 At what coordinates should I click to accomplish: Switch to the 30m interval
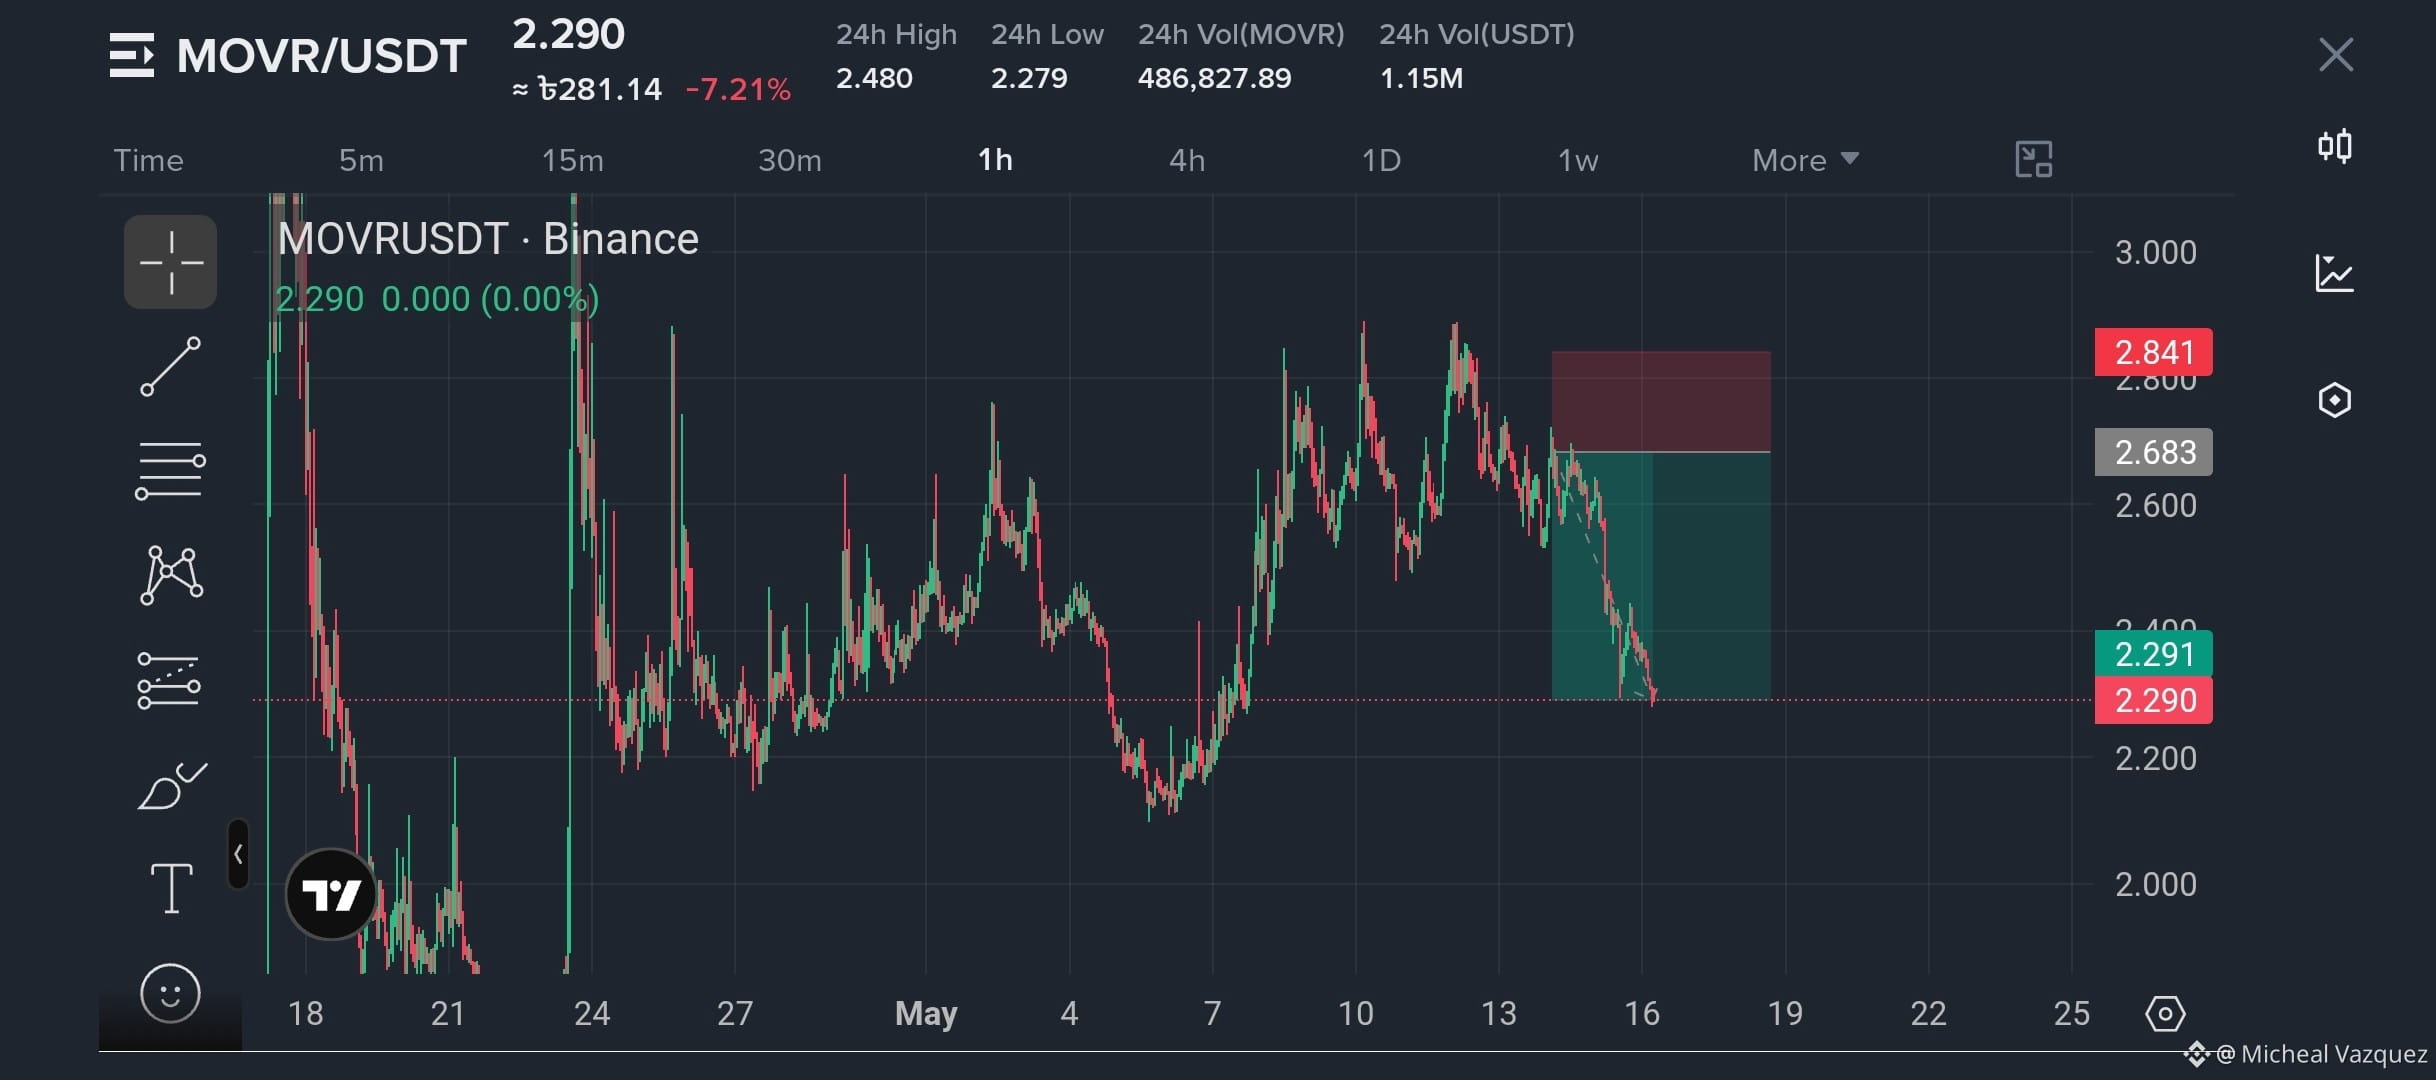coord(790,160)
